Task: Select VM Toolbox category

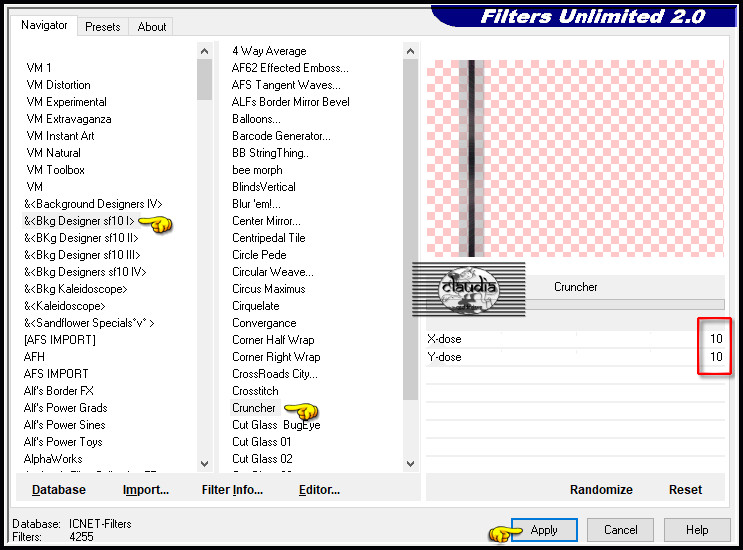Action: [55, 170]
